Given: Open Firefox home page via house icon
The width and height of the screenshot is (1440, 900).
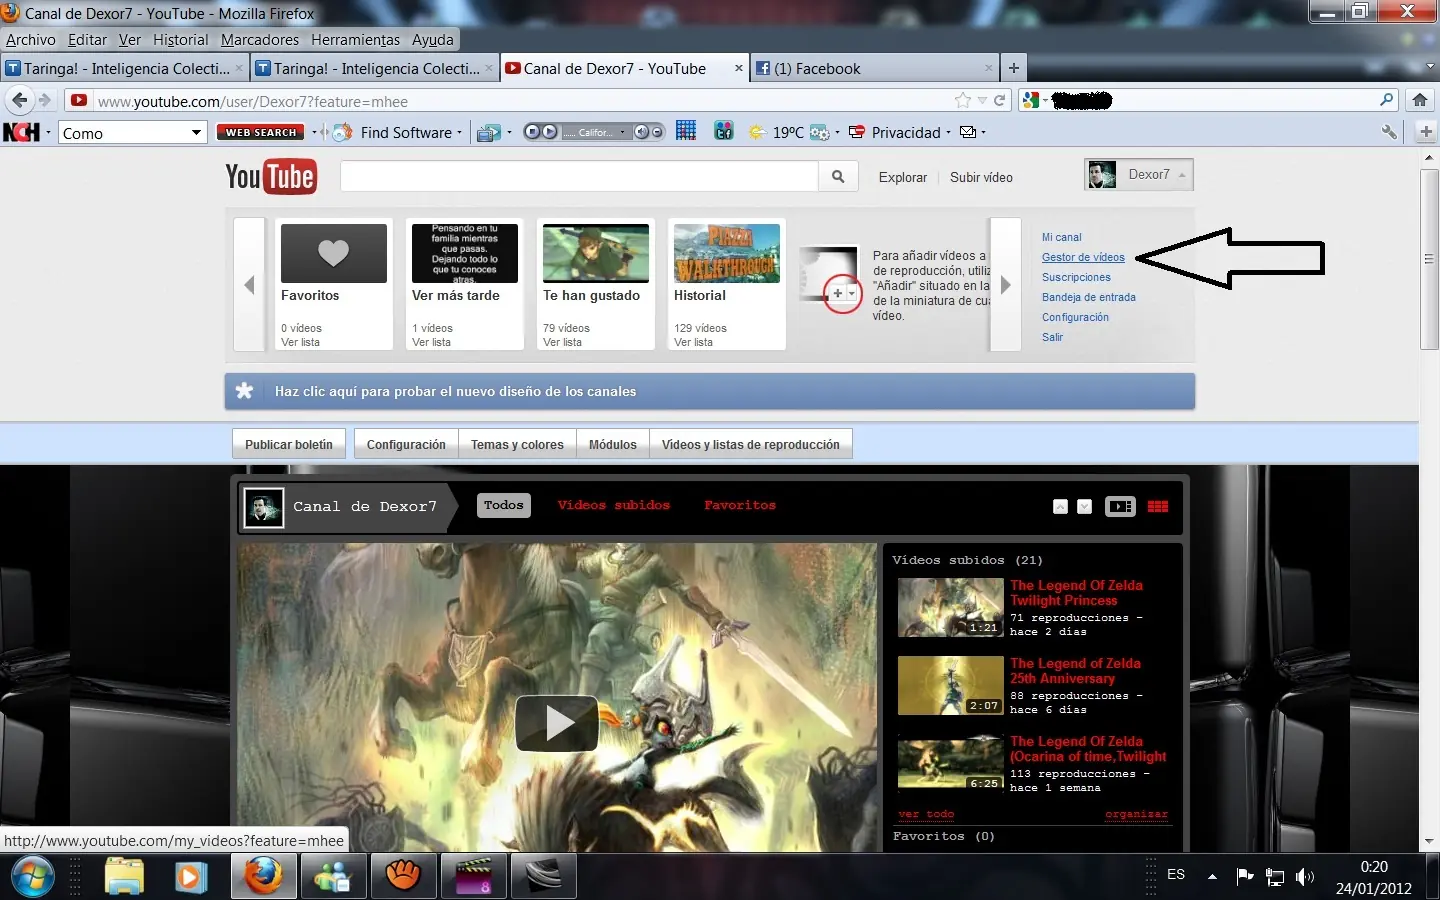Looking at the screenshot, I should (1420, 100).
